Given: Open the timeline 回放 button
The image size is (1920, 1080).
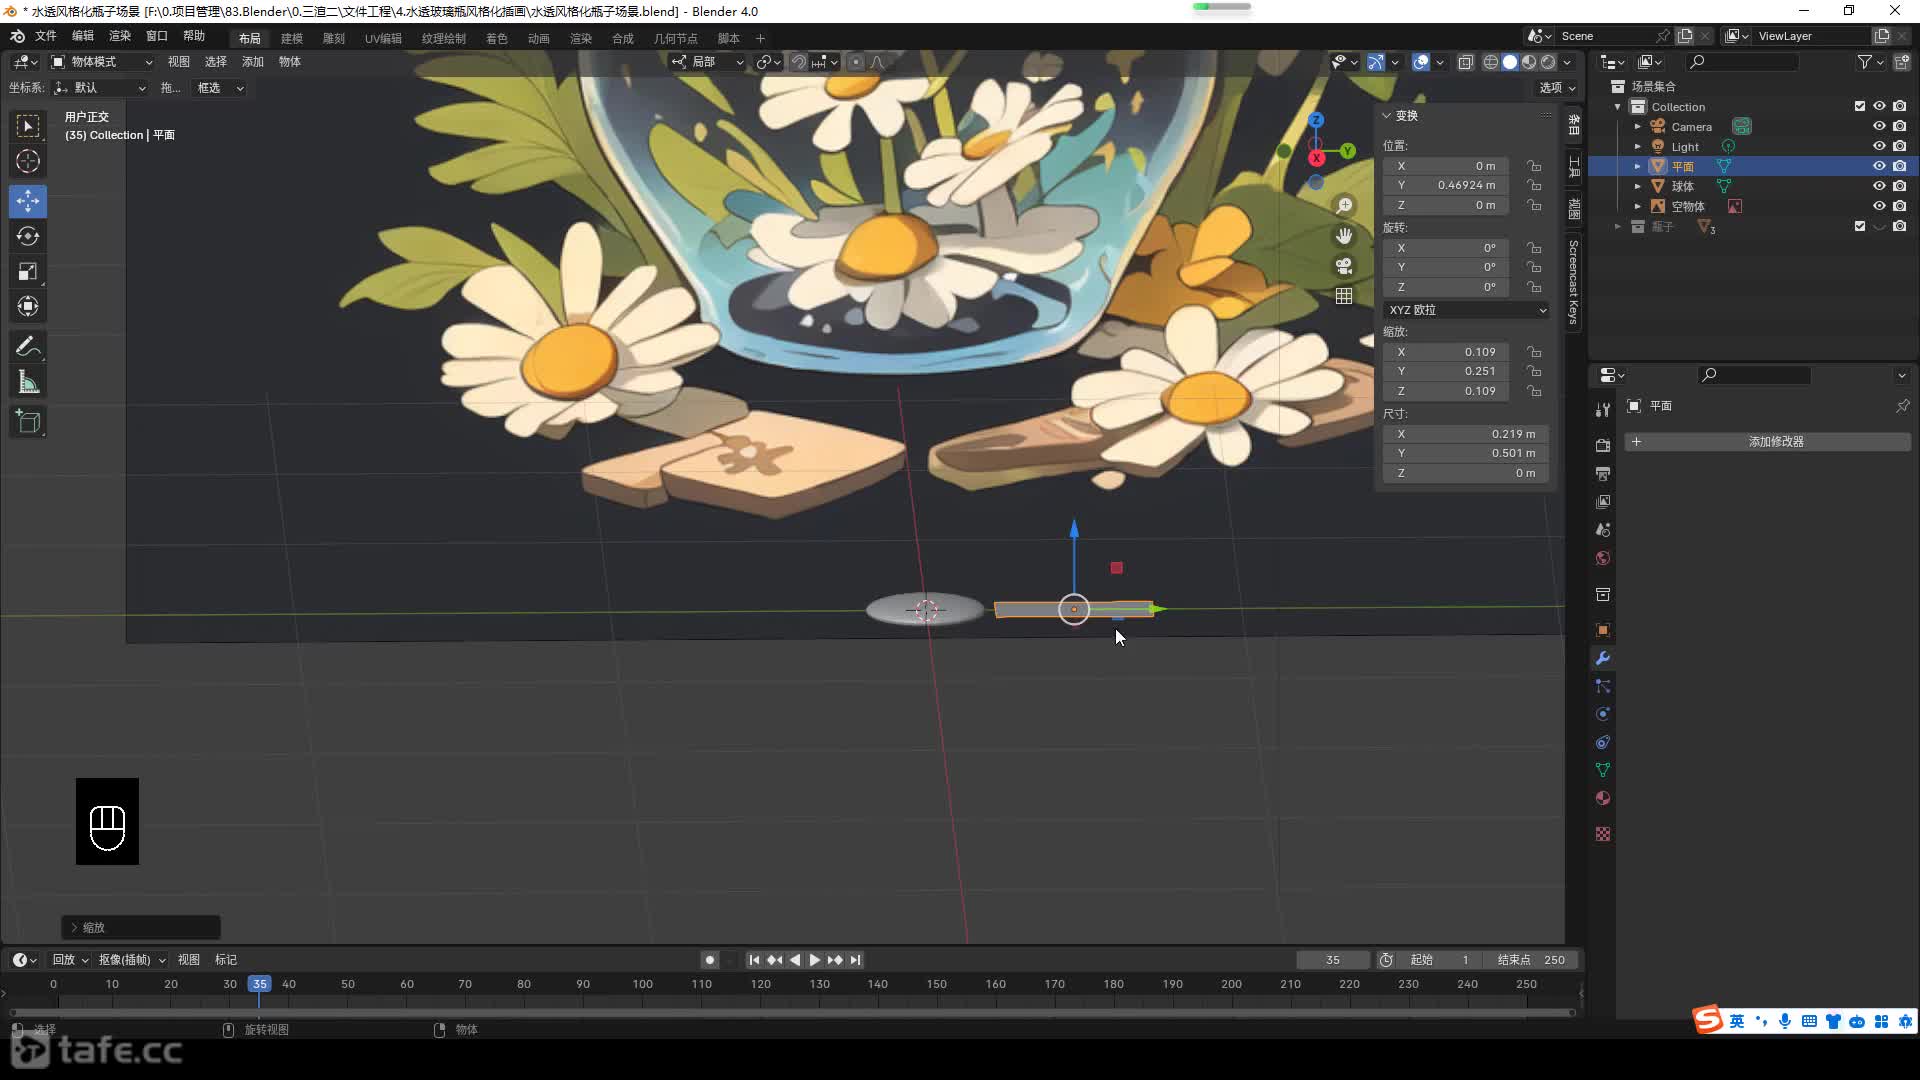Looking at the screenshot, I should pyautogui.click(x=70, y=960).
